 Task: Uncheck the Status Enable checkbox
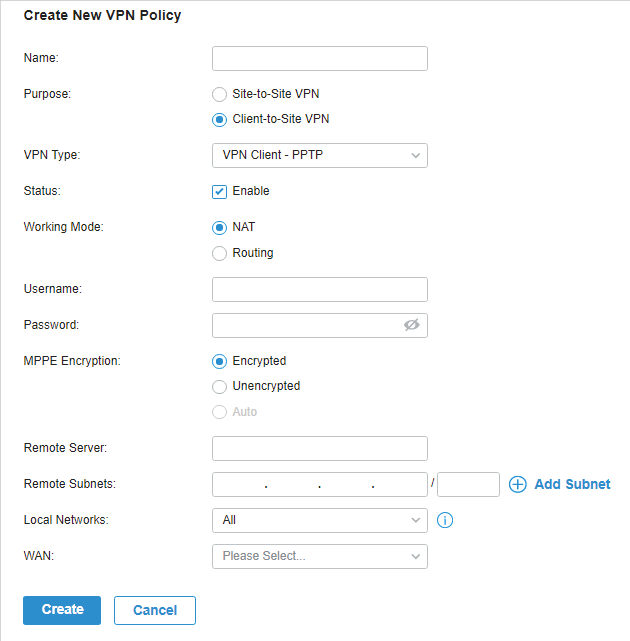tap(219, 192)
